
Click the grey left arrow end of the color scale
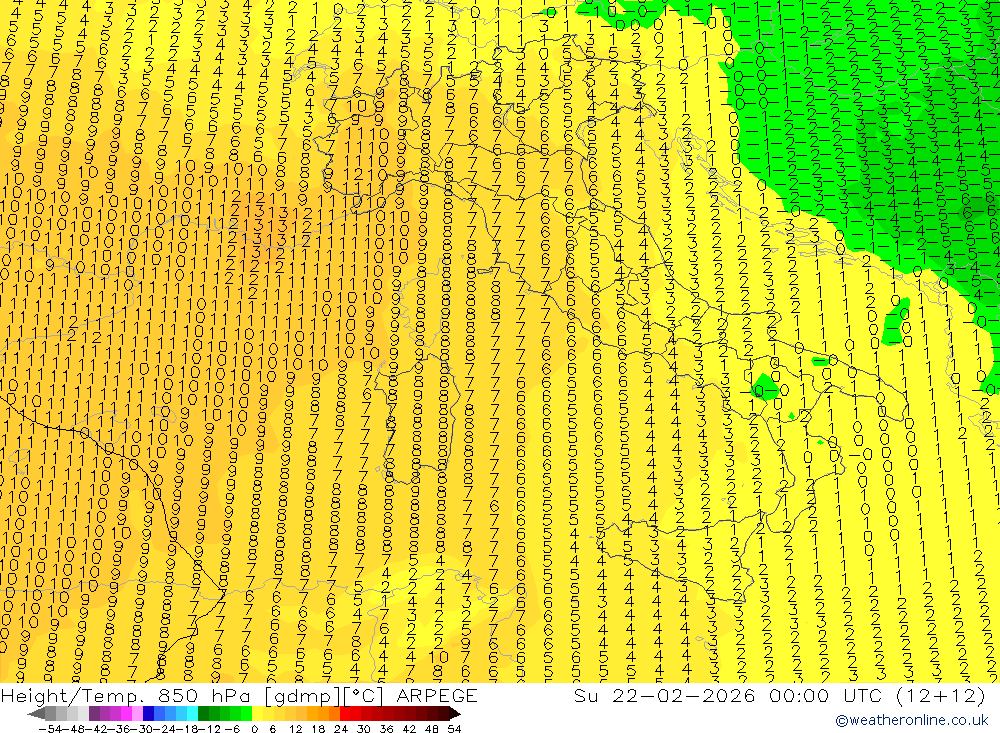(36, 714)
